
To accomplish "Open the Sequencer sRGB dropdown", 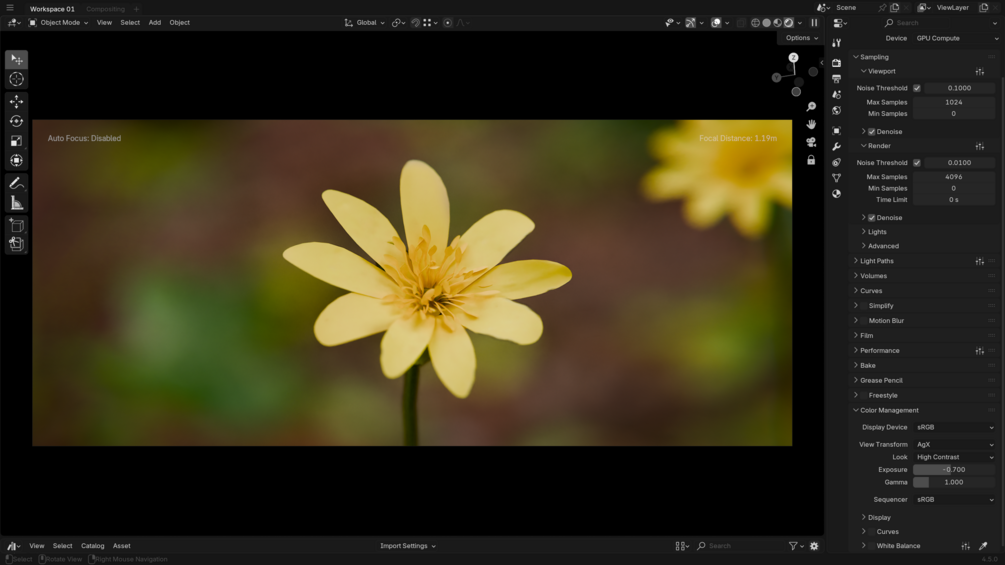I will pos(954,500).
